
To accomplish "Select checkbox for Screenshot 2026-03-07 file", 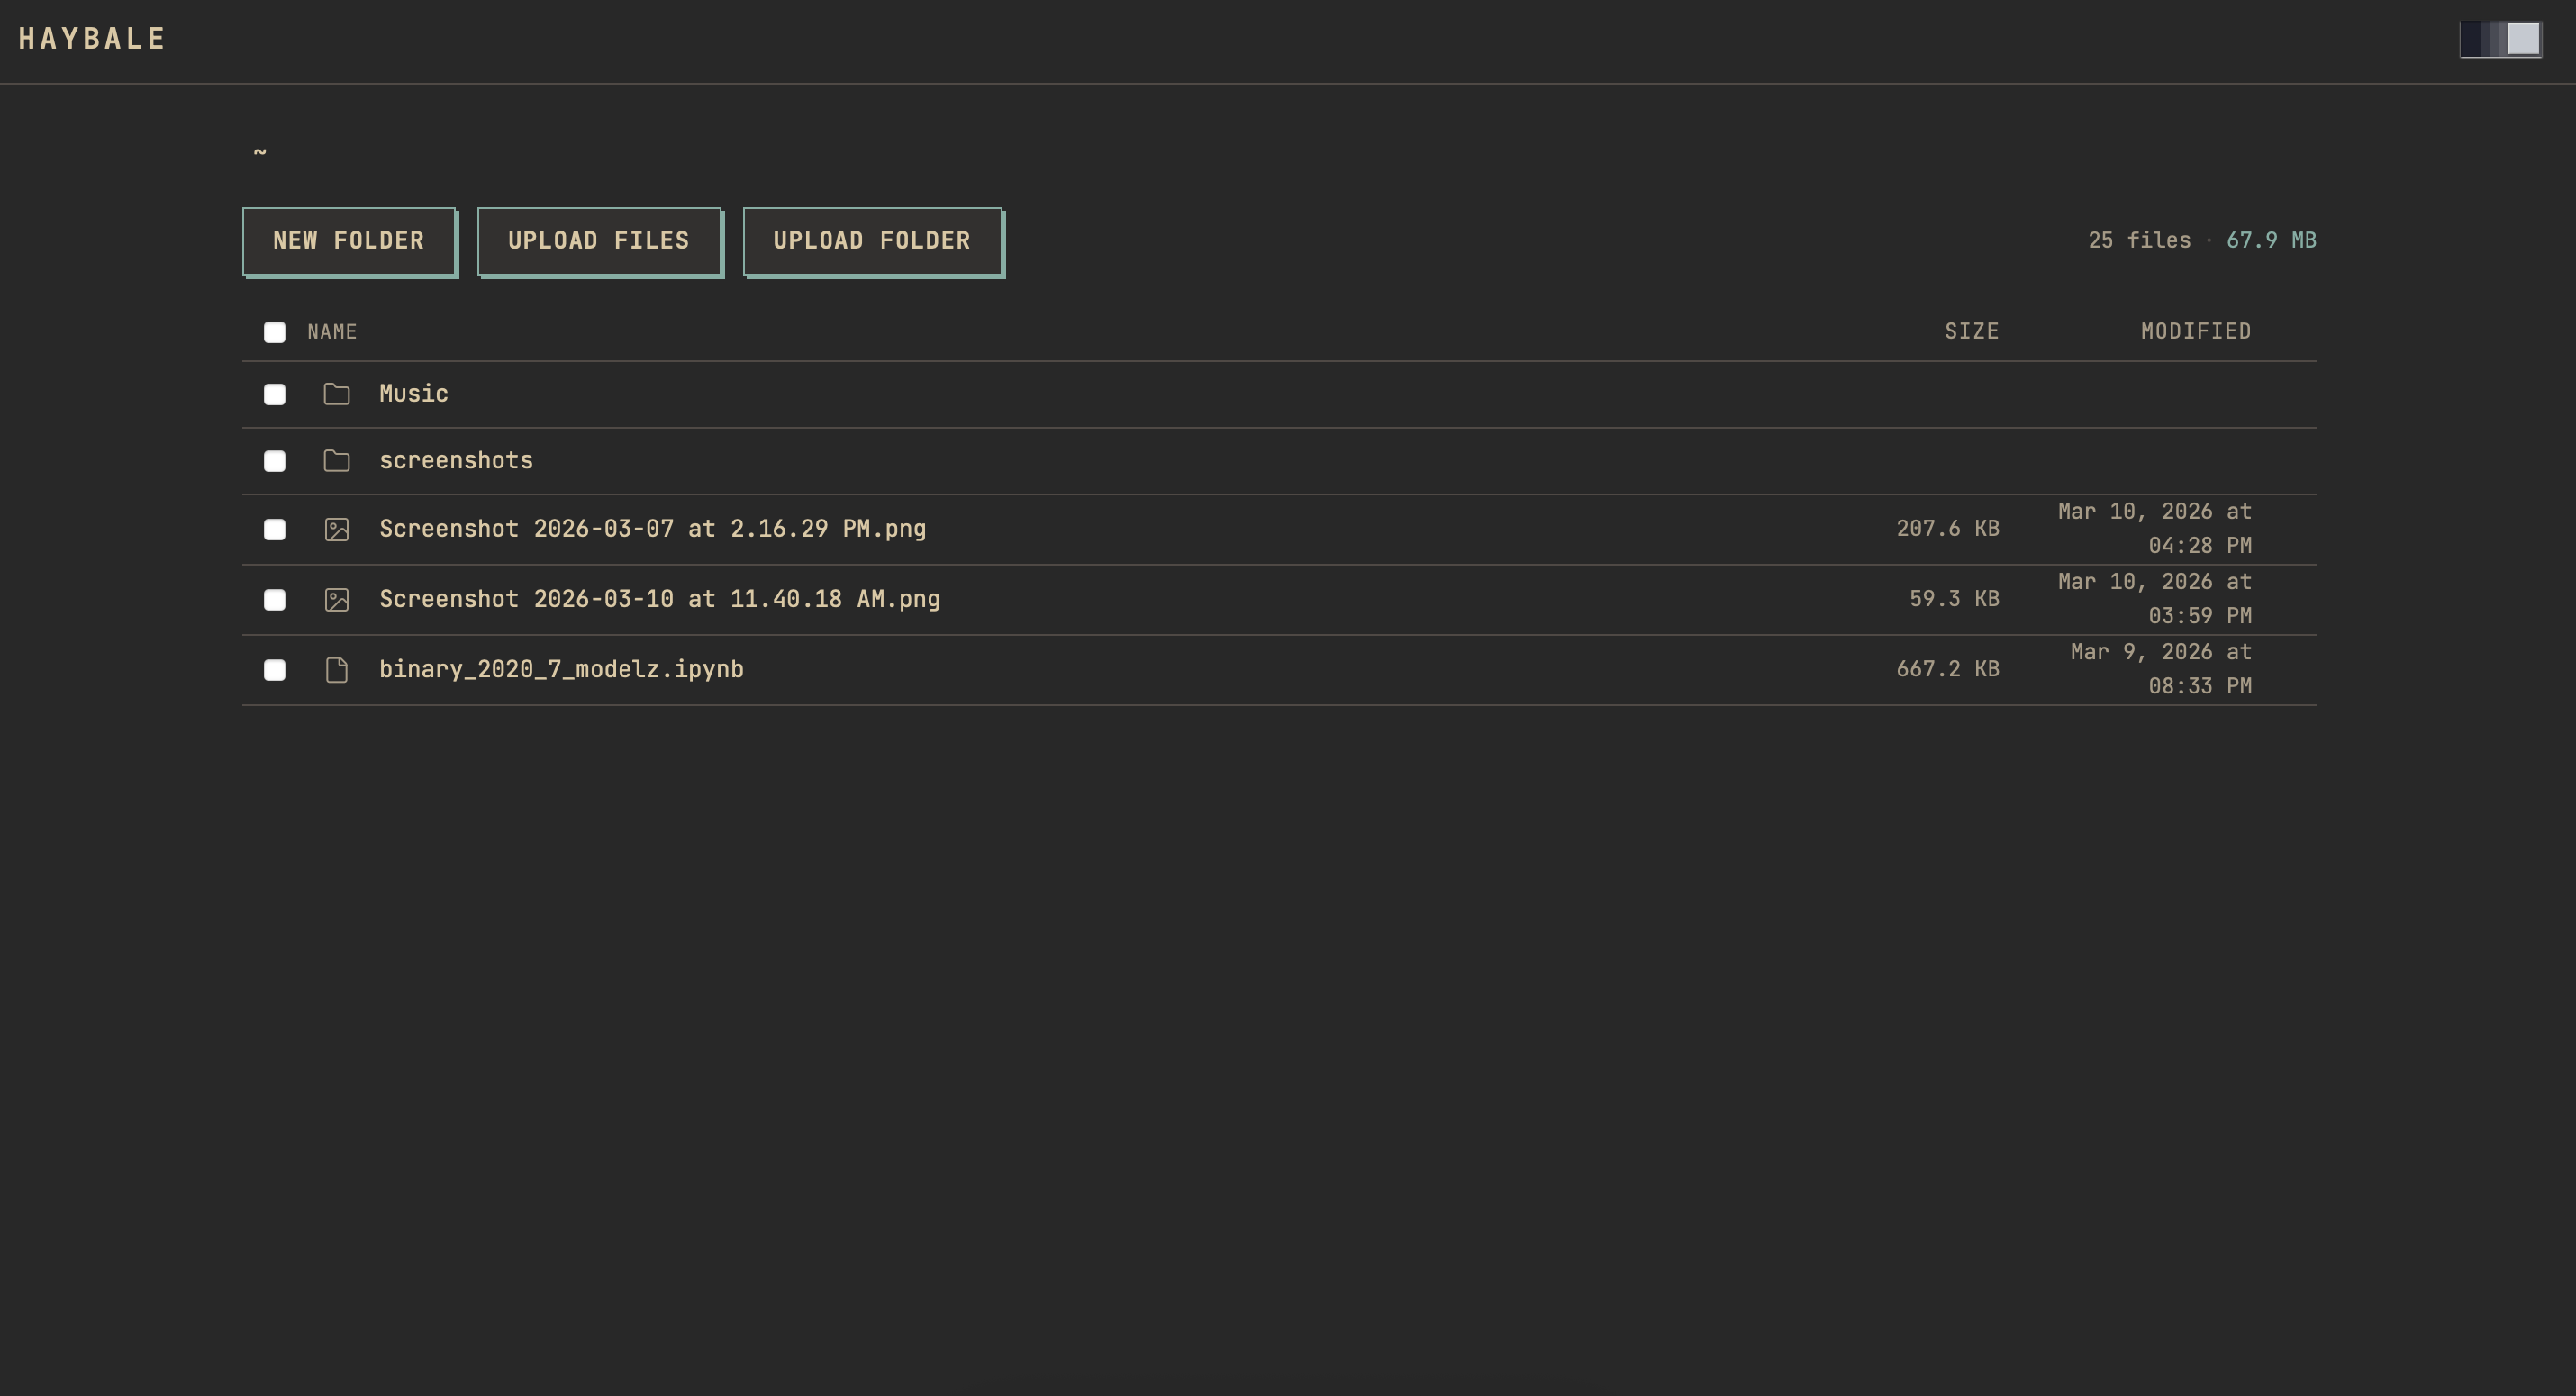I will pyautogui.click(x=274, y=529).
